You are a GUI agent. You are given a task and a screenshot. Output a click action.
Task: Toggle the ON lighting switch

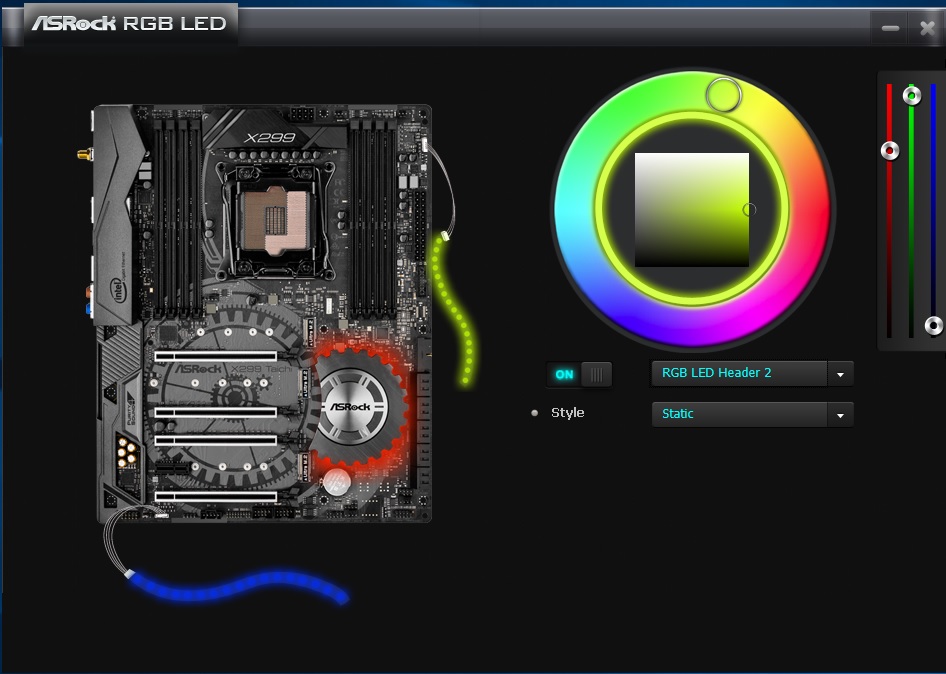tap(579, 375)
